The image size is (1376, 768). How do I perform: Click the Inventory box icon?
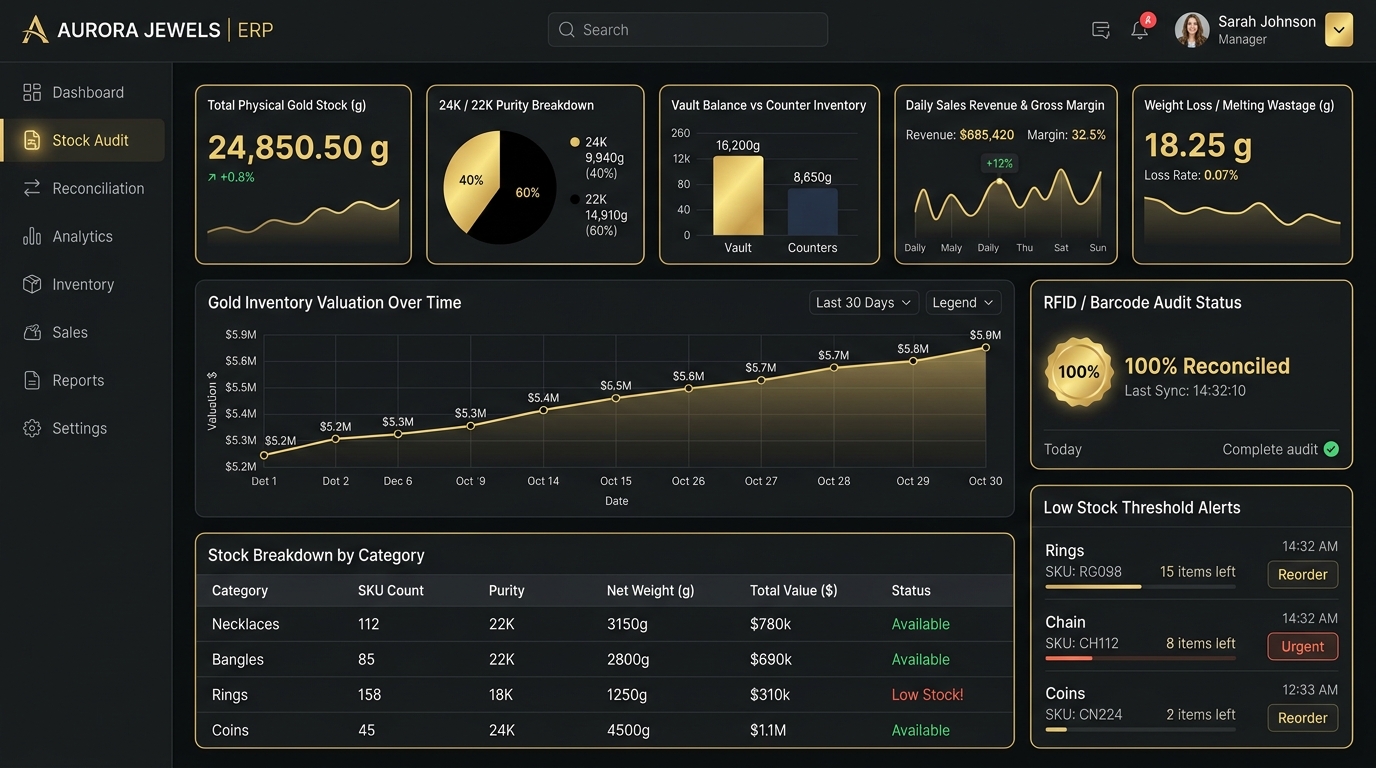[x=32, y=284]
